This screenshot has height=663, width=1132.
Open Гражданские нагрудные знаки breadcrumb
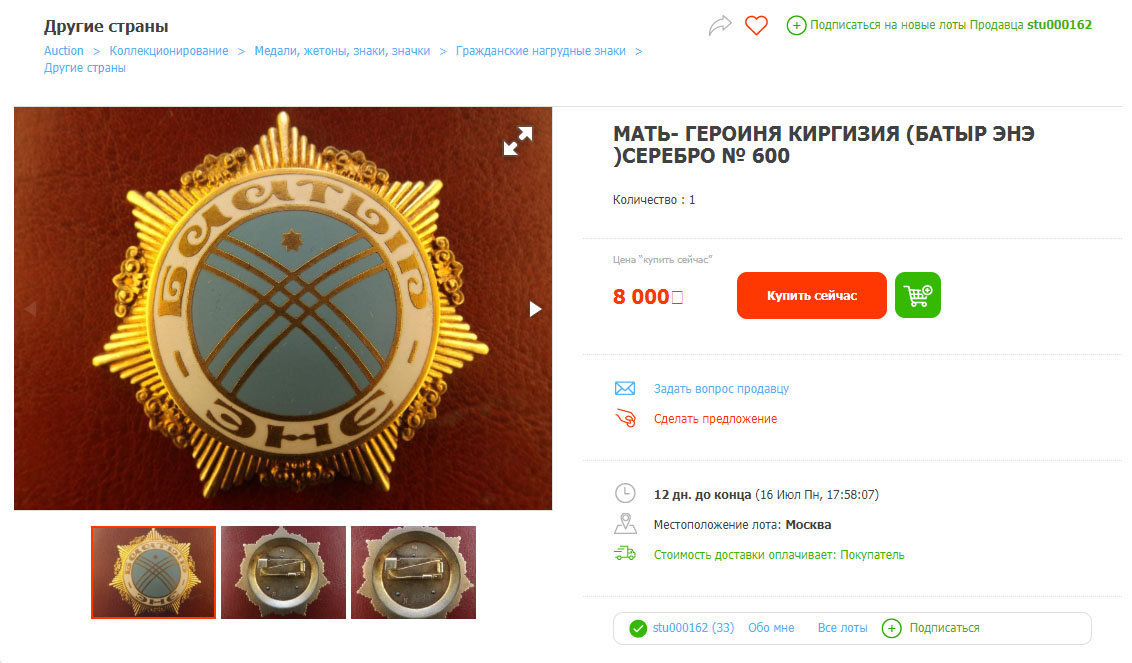tap(541, 51)
